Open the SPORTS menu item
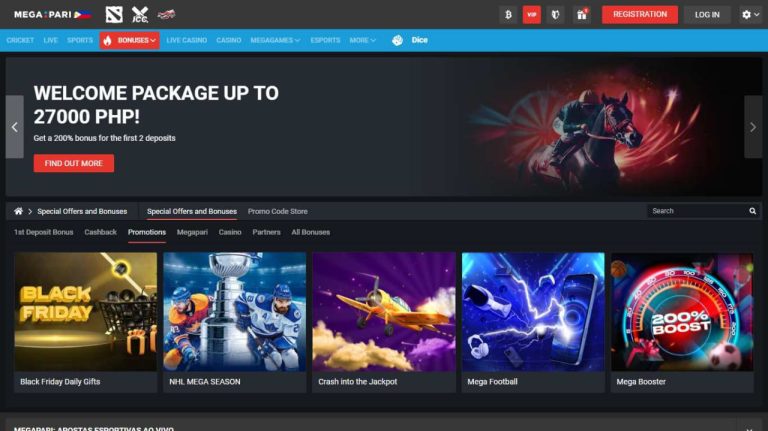Screen dimensions: 768x431 [x=80, y=40]
